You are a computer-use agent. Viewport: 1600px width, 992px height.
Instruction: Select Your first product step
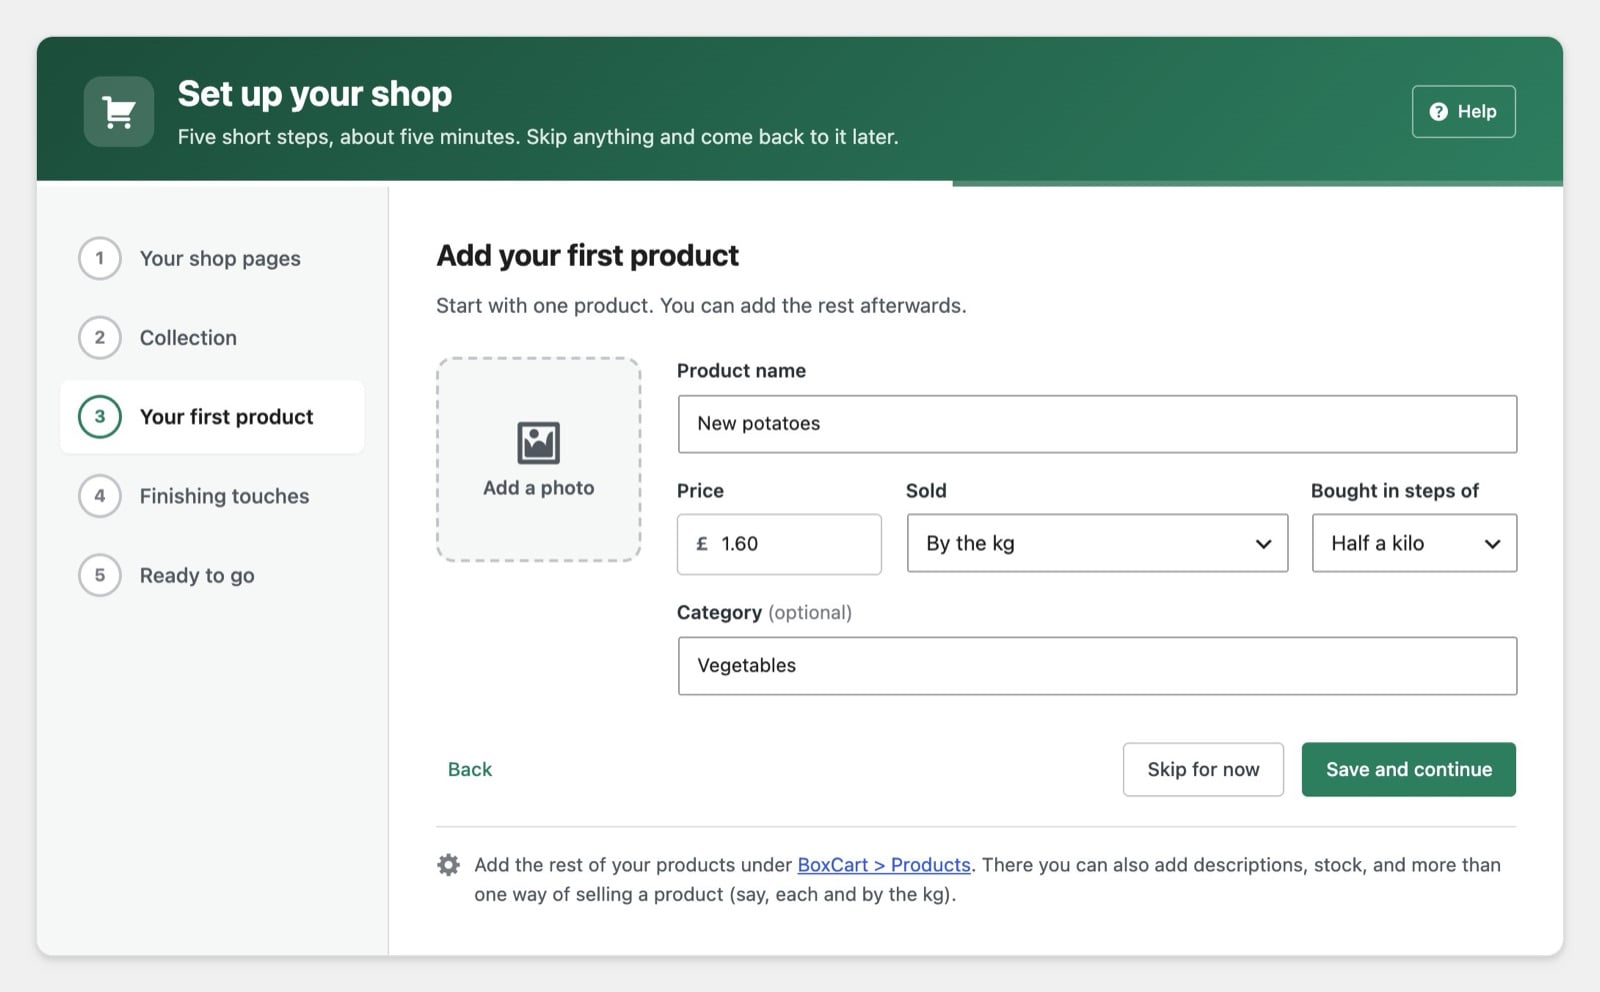coord(212,416)
